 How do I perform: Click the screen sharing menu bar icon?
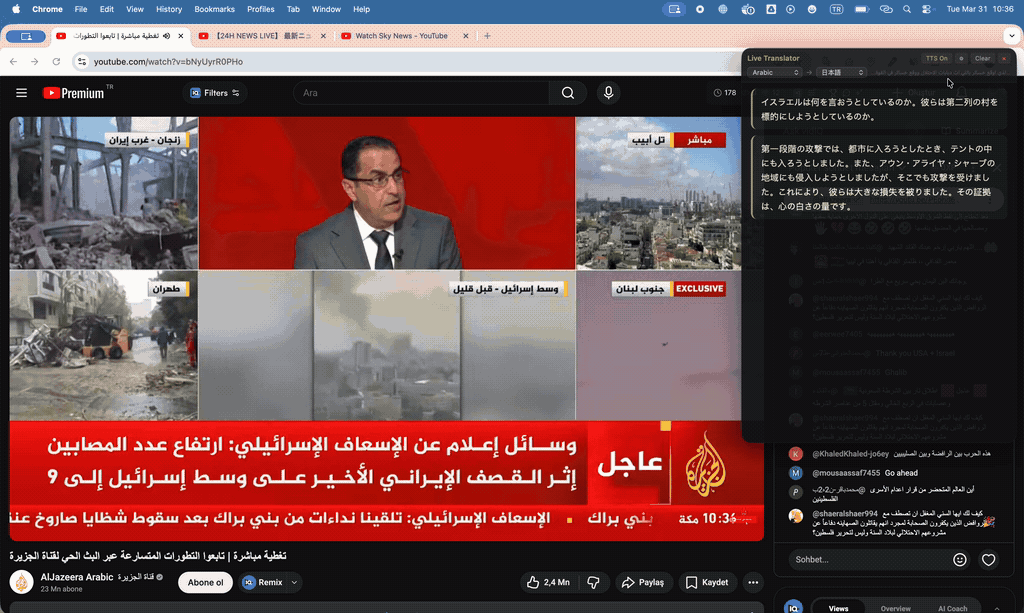[674, 9]
